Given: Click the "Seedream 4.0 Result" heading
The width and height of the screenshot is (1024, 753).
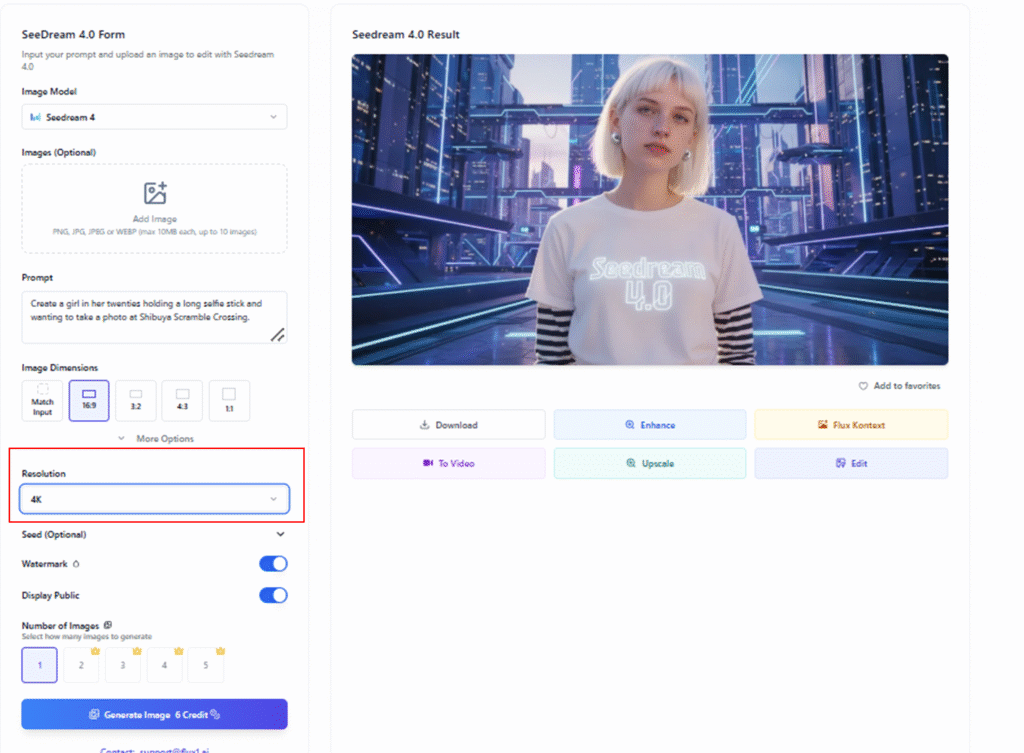Looking at the screenshot, I should click(406, 35).
